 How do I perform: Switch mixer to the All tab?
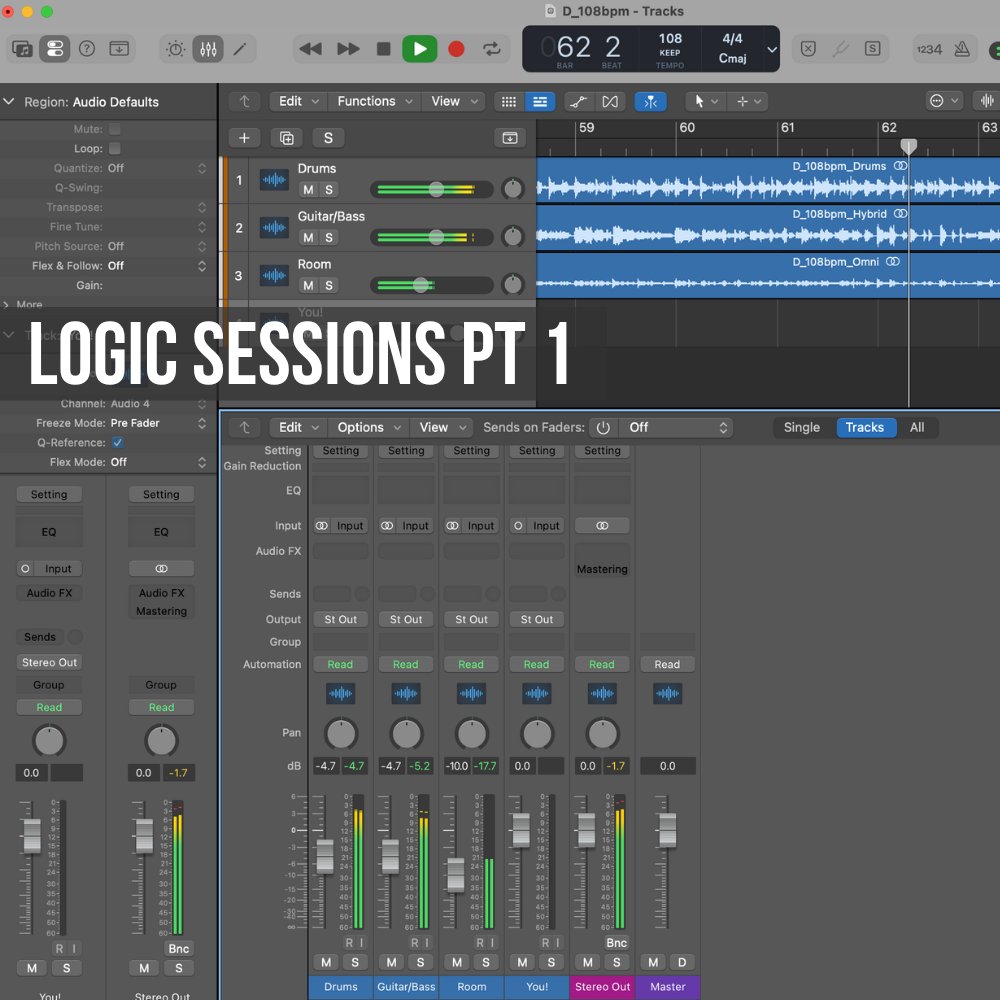tap(916, 427)
